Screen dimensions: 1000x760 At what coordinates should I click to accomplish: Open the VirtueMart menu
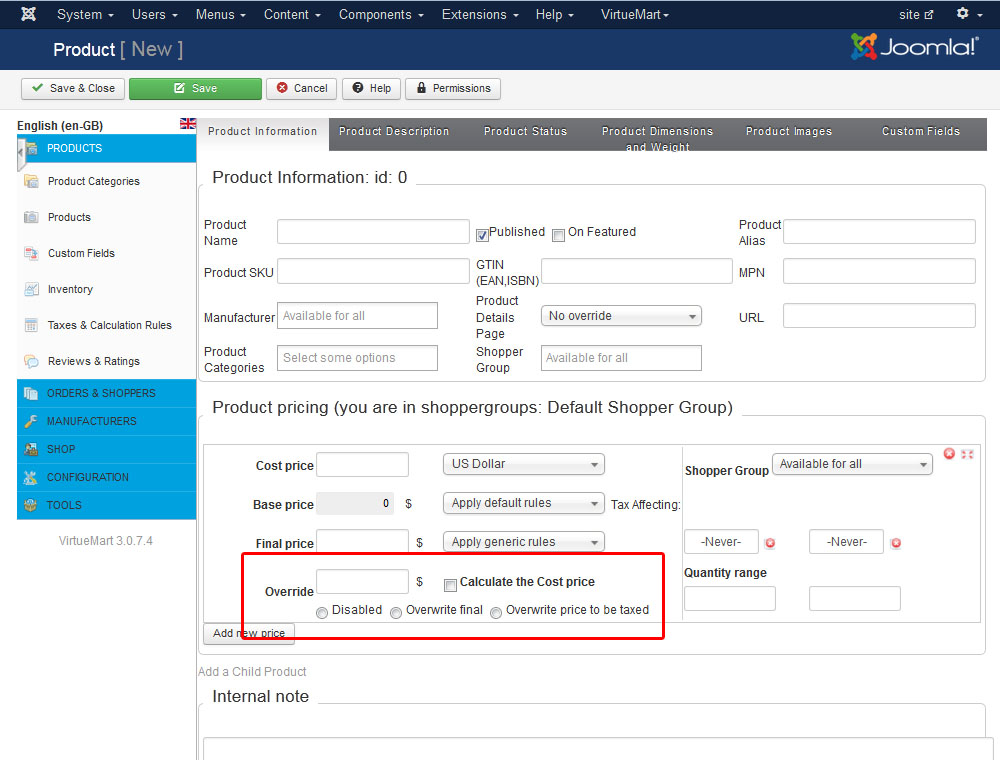(635, 14)
